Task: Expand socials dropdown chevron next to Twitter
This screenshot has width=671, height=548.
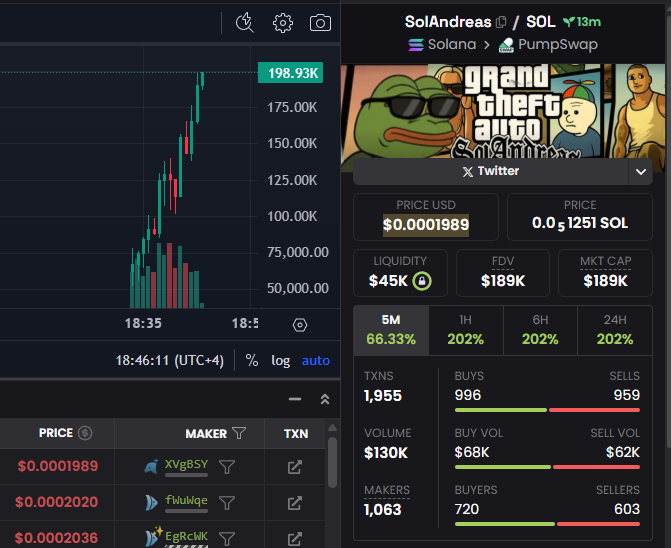Action: coord(641,172)
